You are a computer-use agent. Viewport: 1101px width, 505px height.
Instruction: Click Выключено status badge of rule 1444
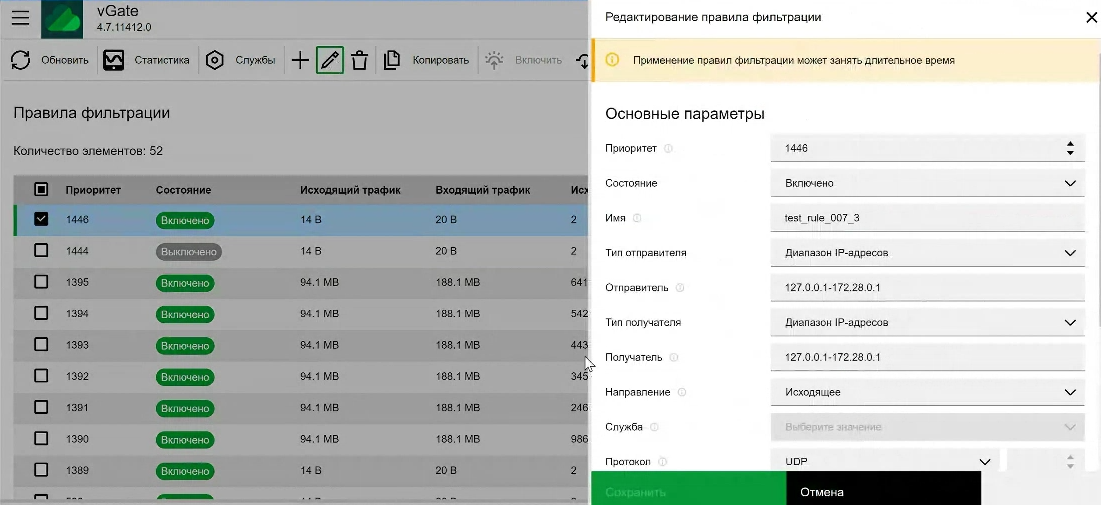point(189,251)
